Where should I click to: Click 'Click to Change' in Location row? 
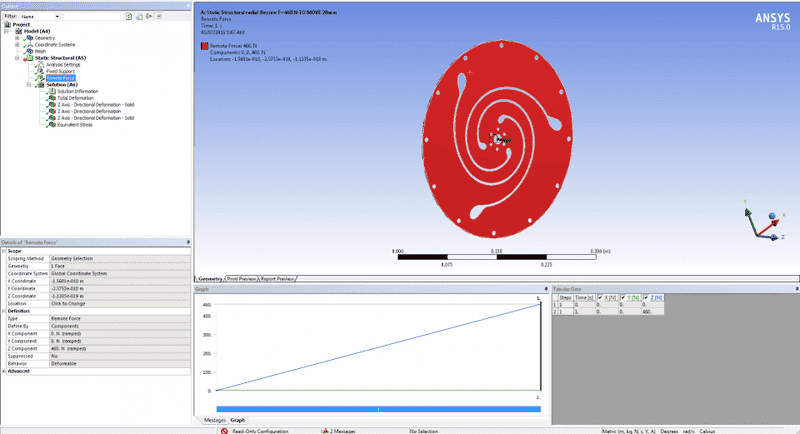pyautogui.click(x=120, y=303)
